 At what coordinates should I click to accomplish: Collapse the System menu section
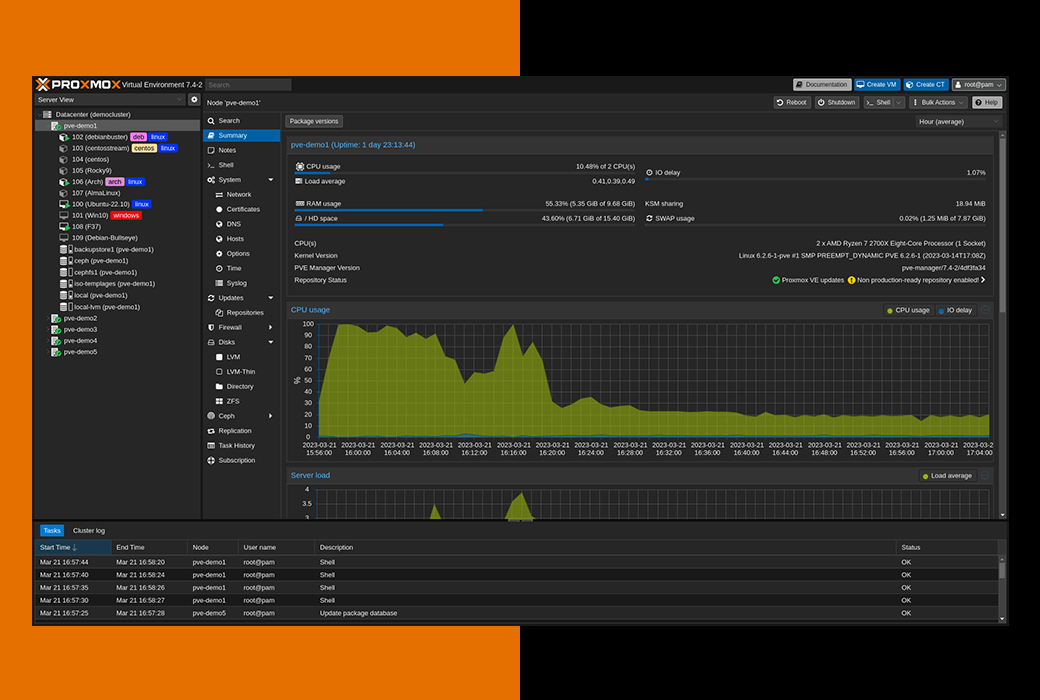(x=271, y=180)
